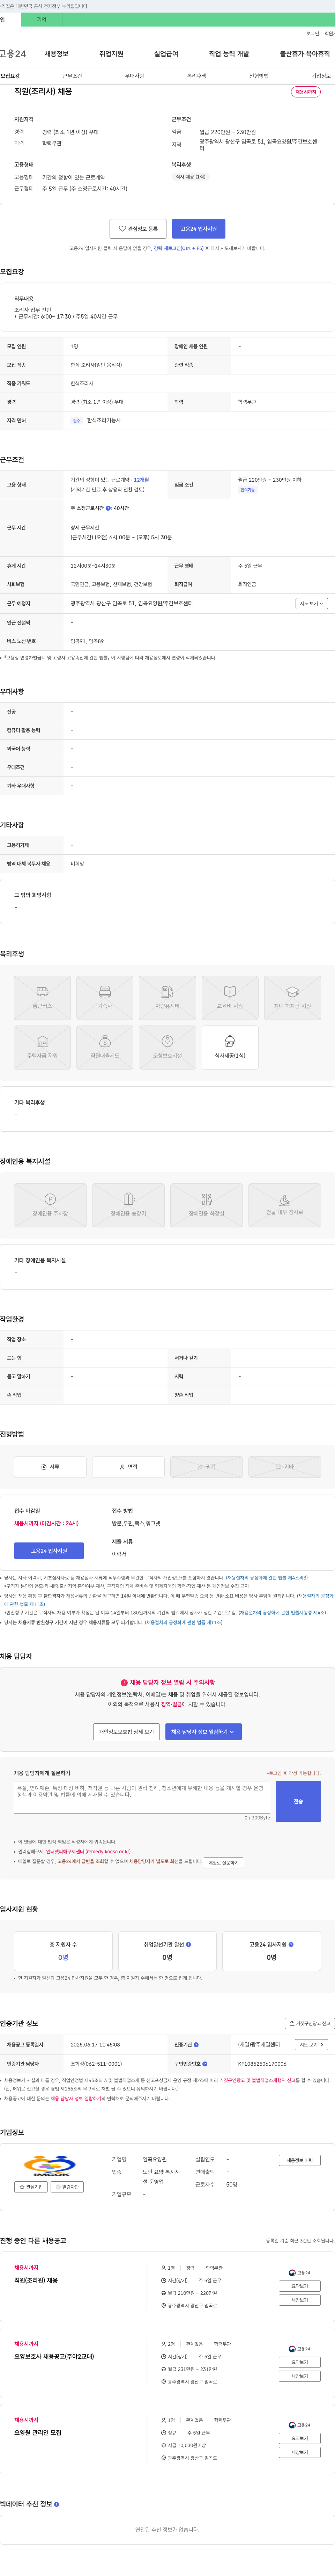Jump to the 모집요강 section tab
This screenshot has height=2576, width=335.
[10, 76]
